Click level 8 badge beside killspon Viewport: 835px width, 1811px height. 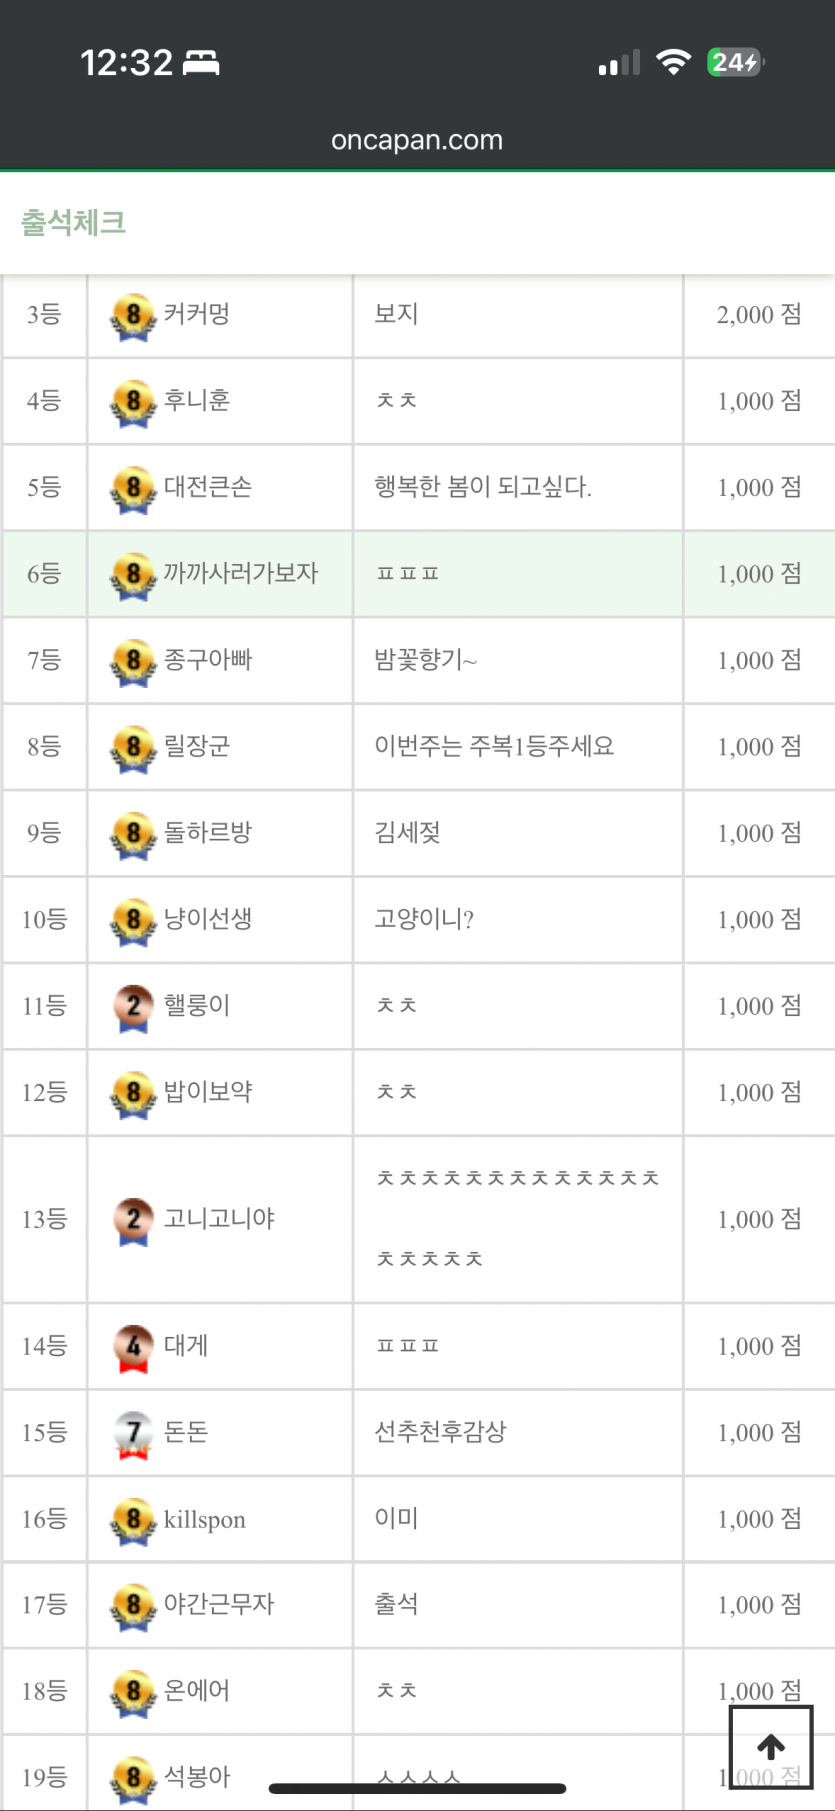click(133, 1520)
